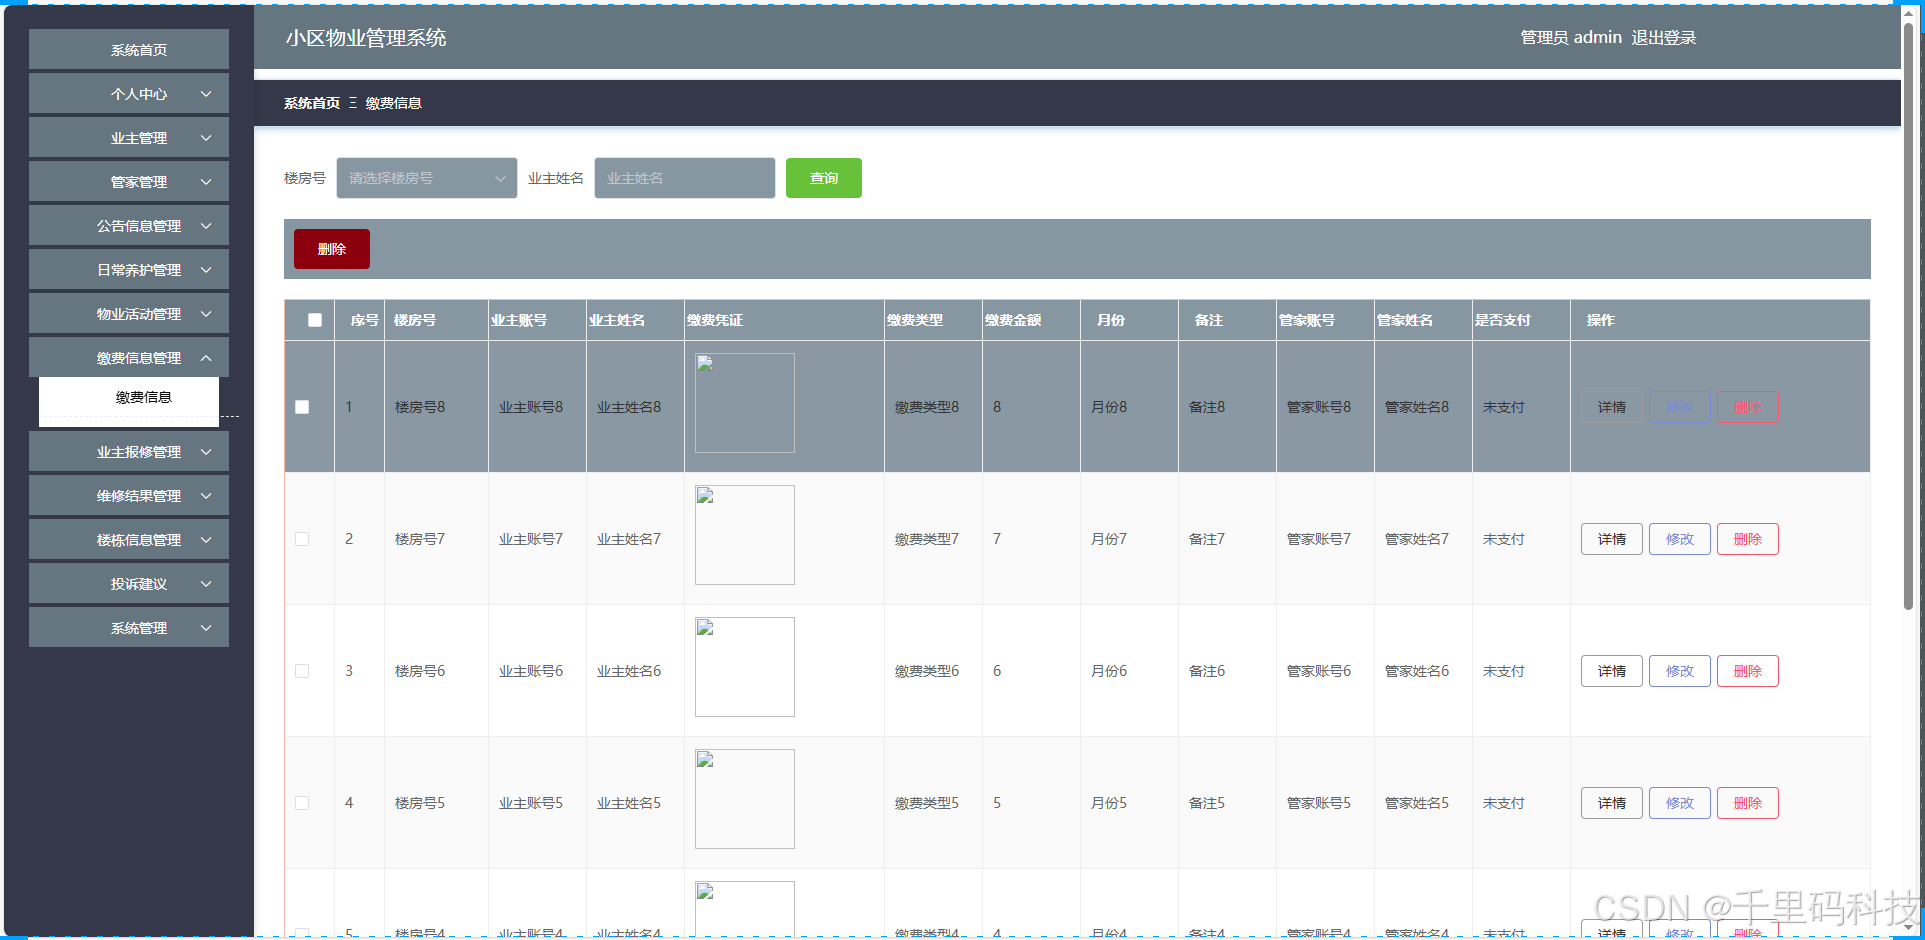Expand the 公告信息管理 sidebar menu

(129, 226)
